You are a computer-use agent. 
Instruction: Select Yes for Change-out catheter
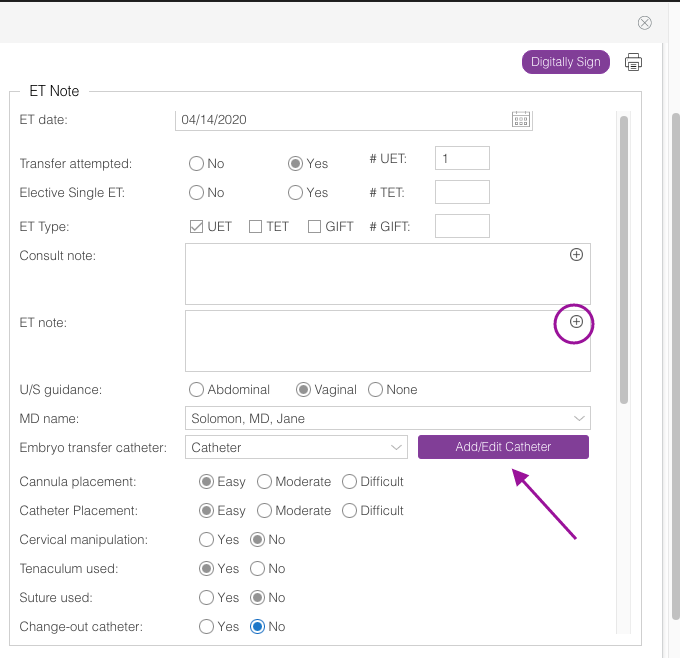(x=206, y=627)
